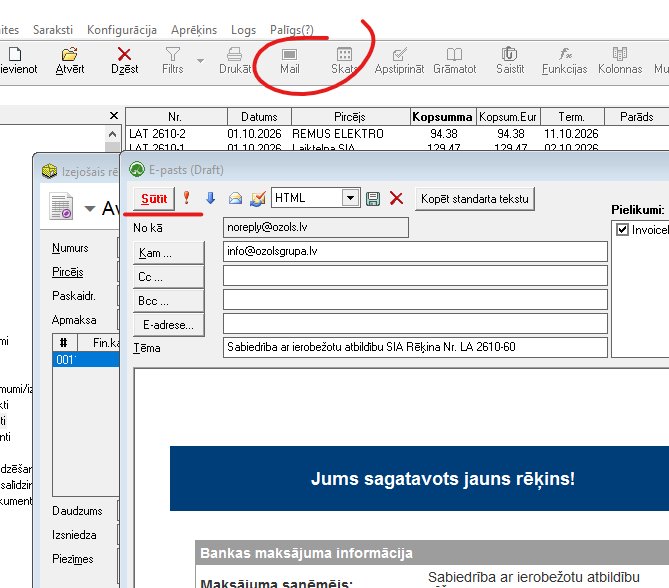The image size is (669, 588).
Task: Click the Kam ... recipient button
Action: (169, 253)
